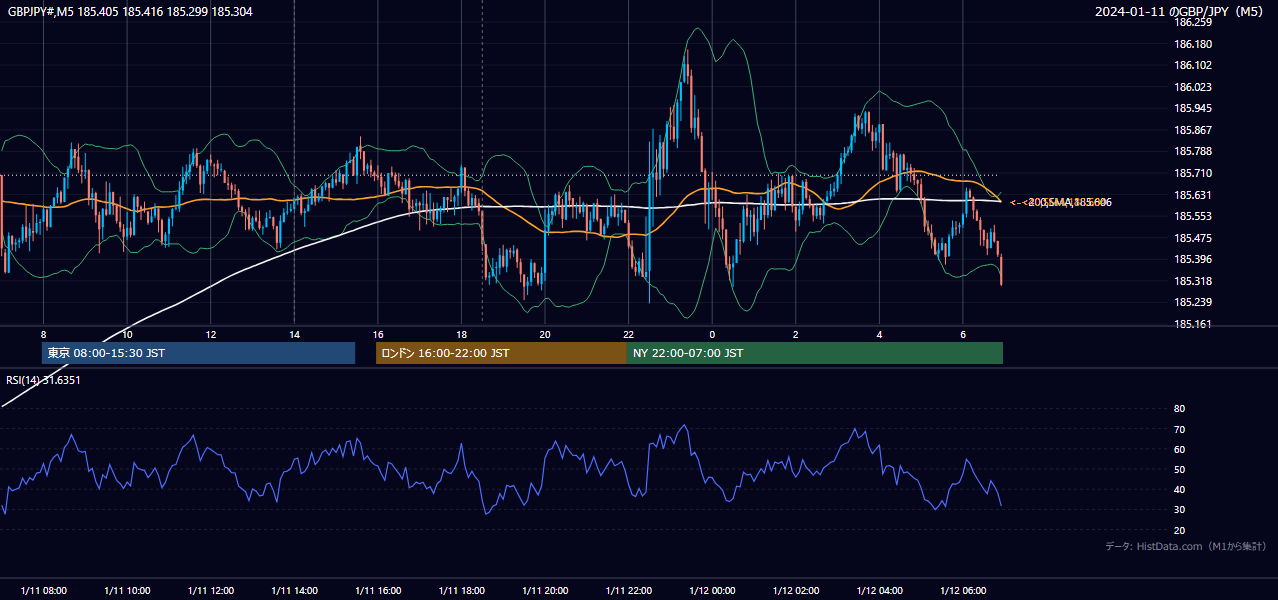Click bottom time label 1/11 16:00

click(x=378, y=591)
